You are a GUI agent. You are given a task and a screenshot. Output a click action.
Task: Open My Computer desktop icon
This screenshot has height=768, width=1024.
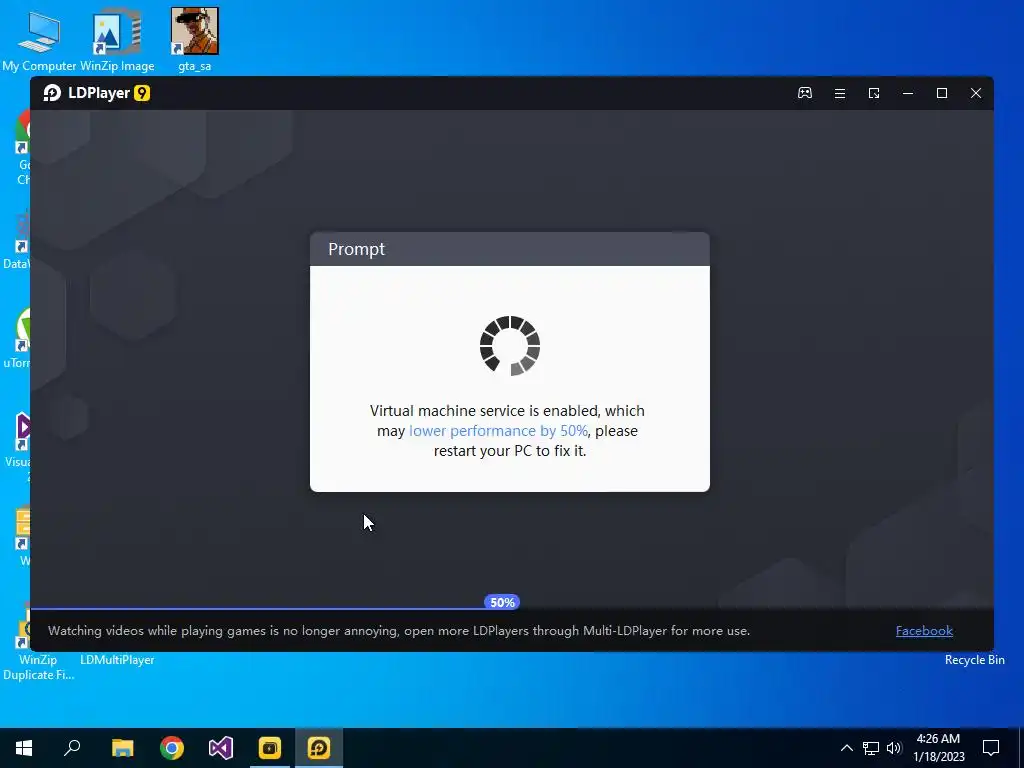click(39, 39)
